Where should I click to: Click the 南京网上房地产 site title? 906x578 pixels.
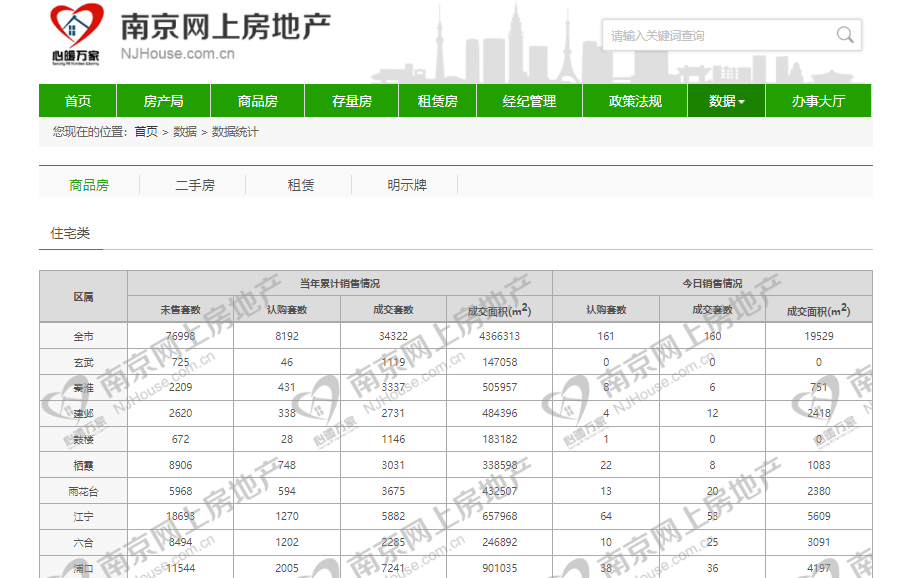[225, 27]
